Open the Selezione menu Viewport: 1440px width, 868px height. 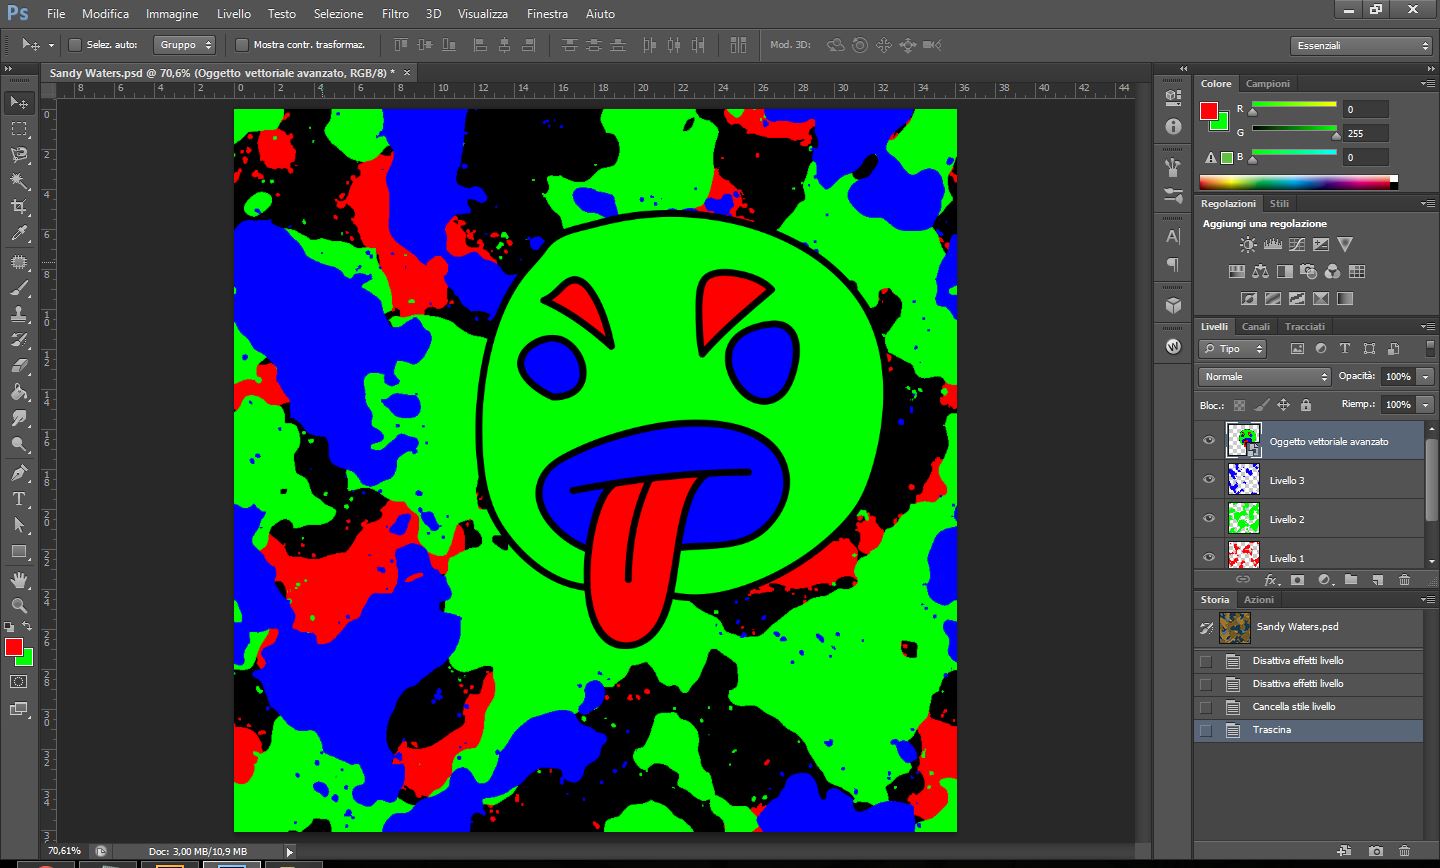tap(338, 14)
